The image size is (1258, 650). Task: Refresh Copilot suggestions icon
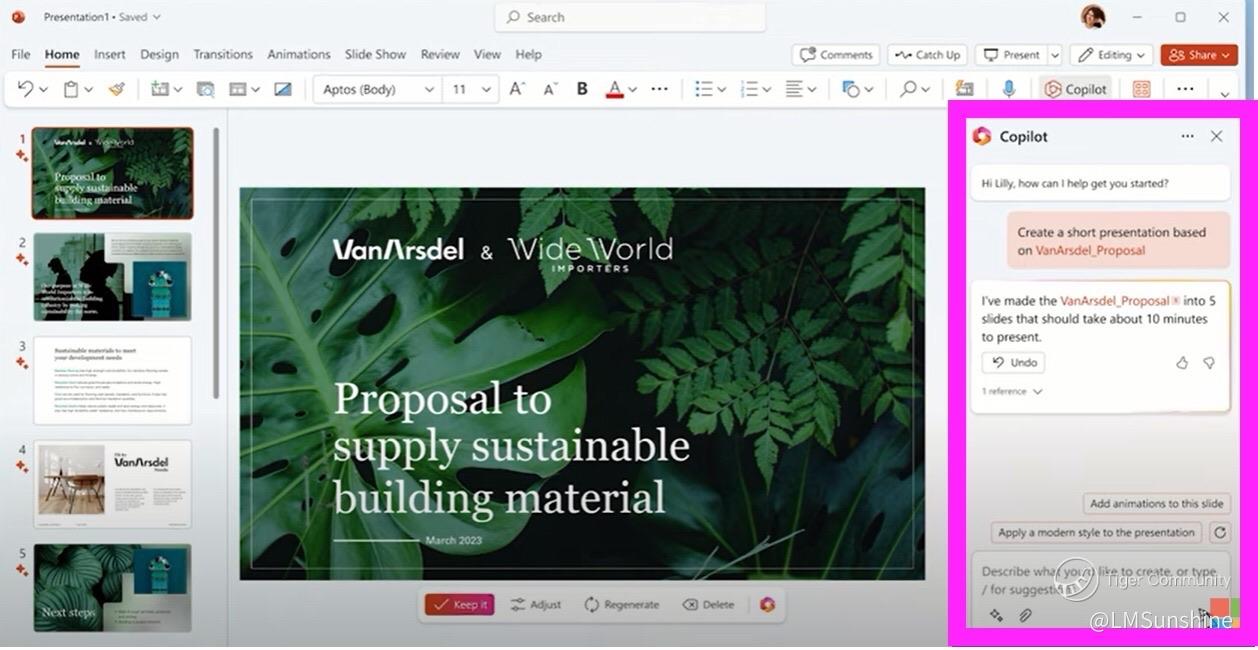click(x=1219, y=533)
